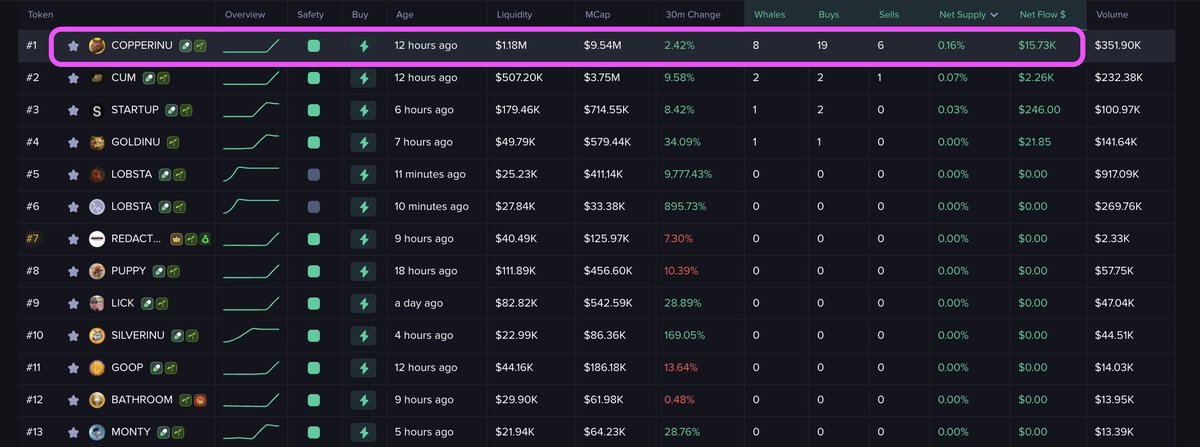The height and width of the screenshot is (447, 1200).
Task: Click the Whales column header
Action: [x=771, y=15]
